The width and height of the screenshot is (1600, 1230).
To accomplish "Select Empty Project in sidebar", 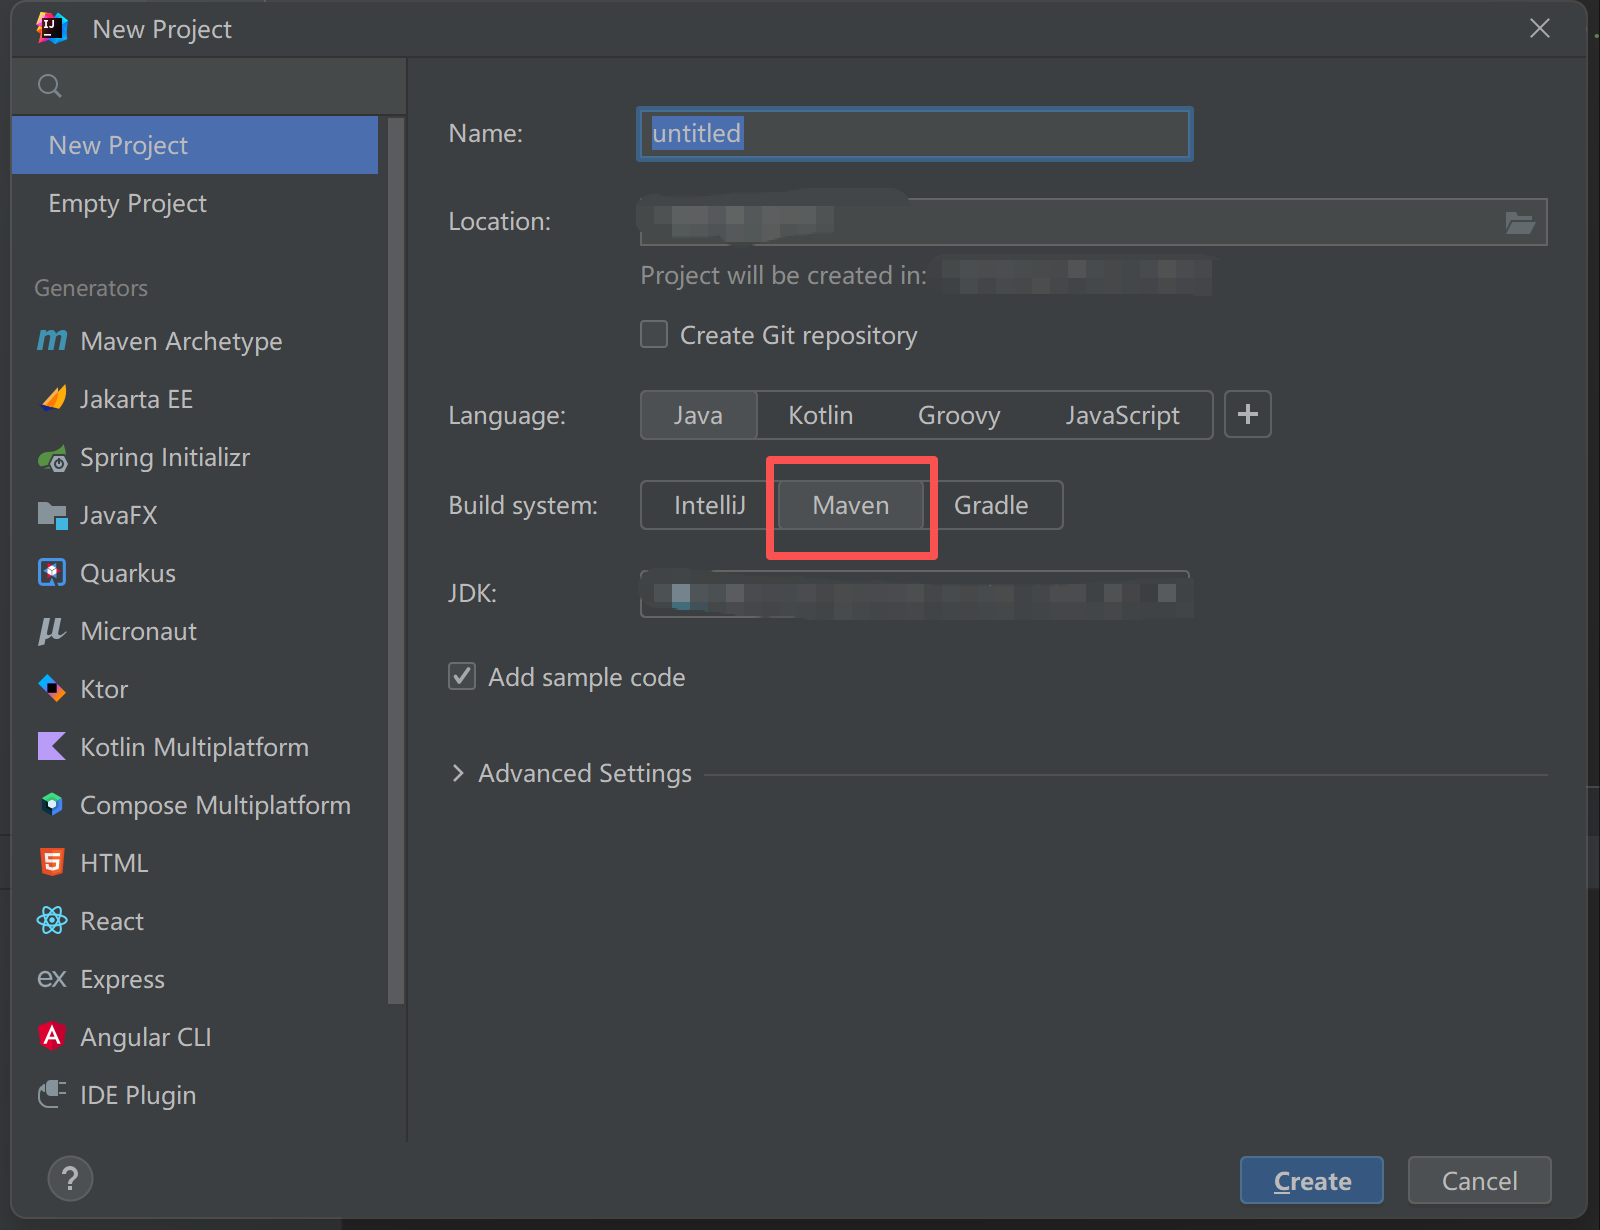I will 195,203.
